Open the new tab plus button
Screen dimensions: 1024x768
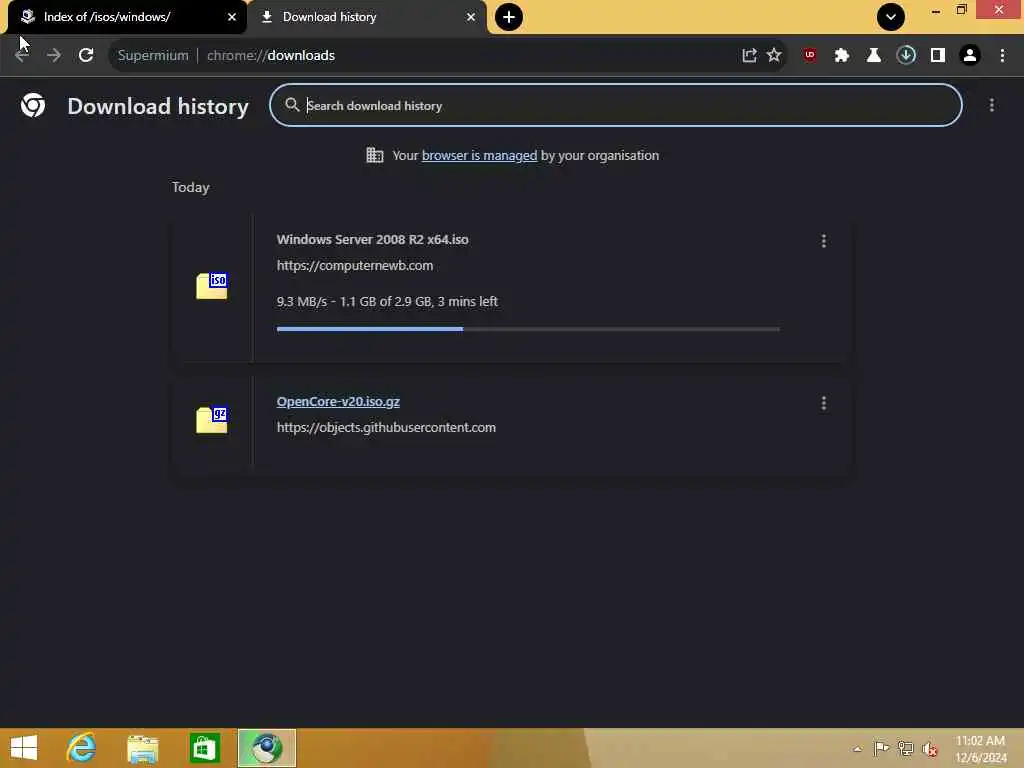pos(509,17)
